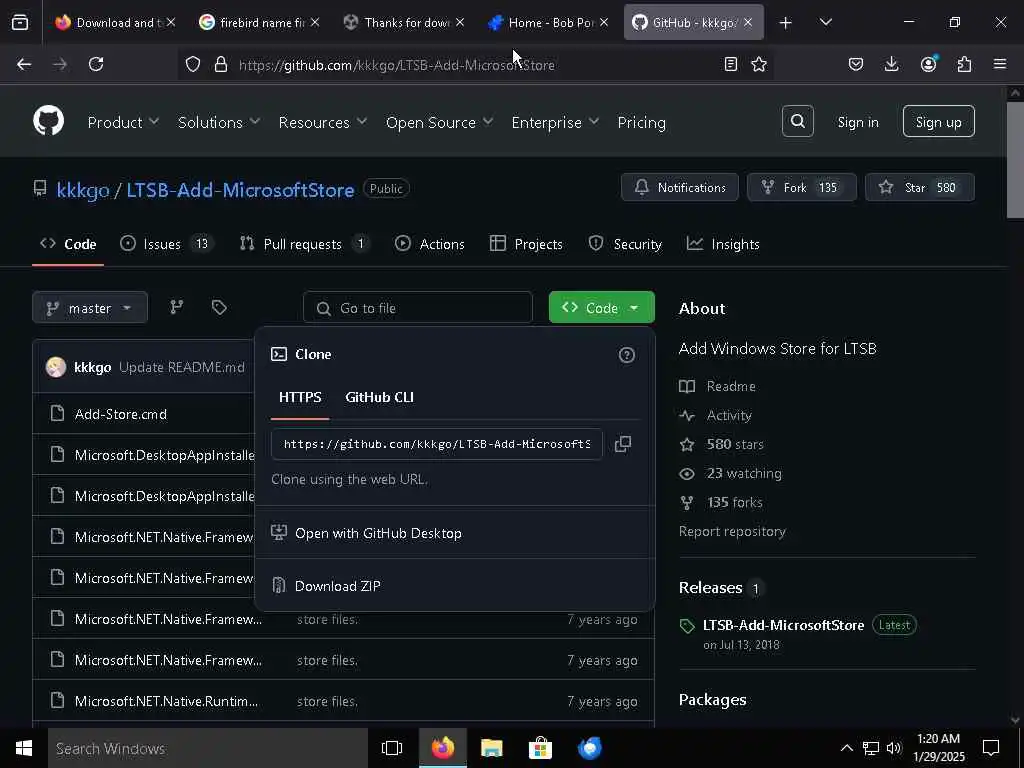The width and height of the screenshot is (1024, 768).
Task: Toggle the green Code dropdown button
Action: (x=601, y=308)
